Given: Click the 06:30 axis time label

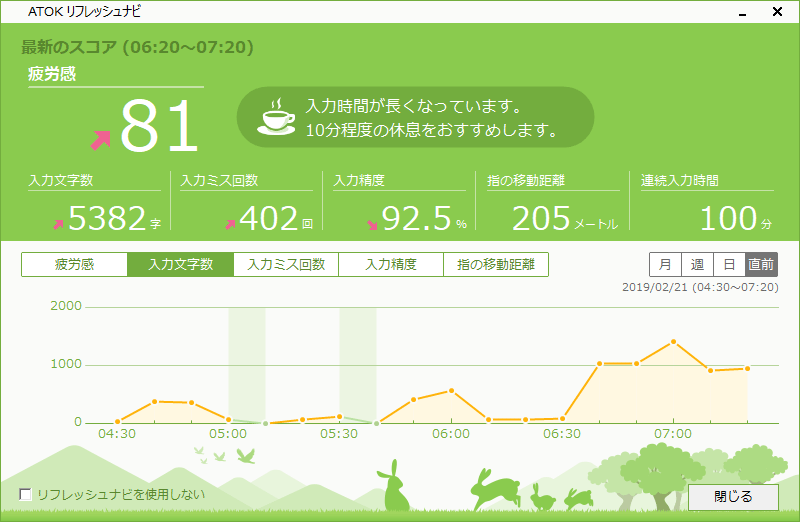Looking at the screenshot, I should [x=562, y=434].
